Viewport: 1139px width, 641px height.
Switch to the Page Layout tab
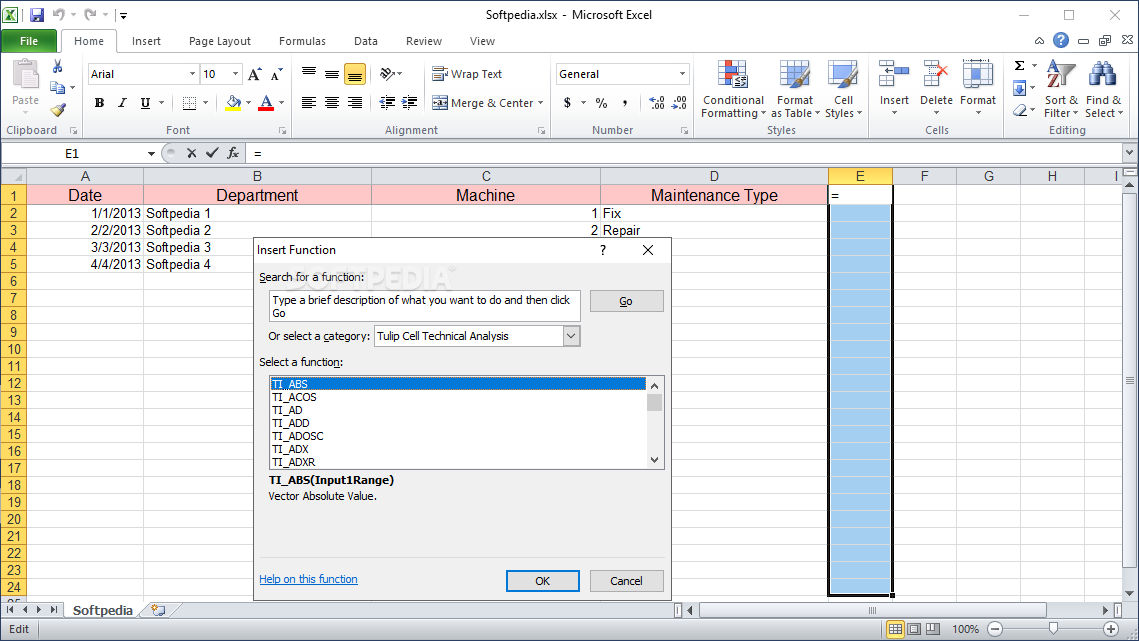tap(219, 41)
